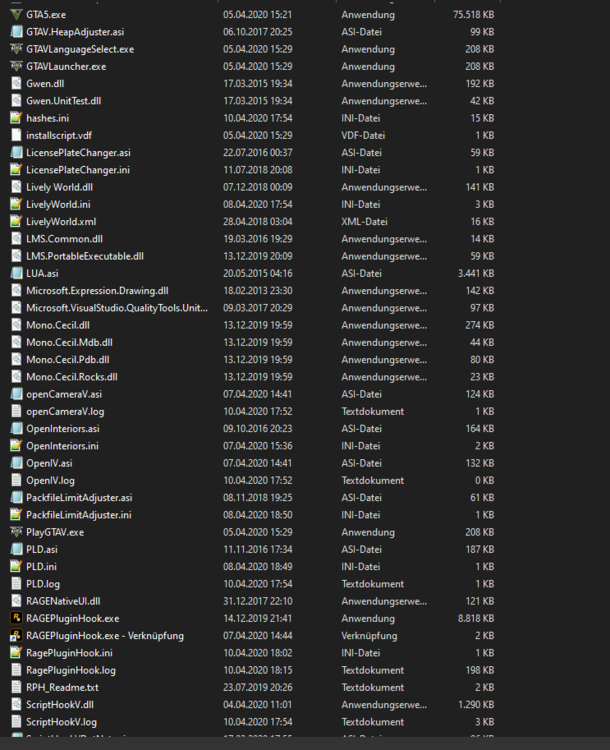
Task: Select the file name LMS.Common.dll
Action: pyautogui.click(x=65, y=239)
